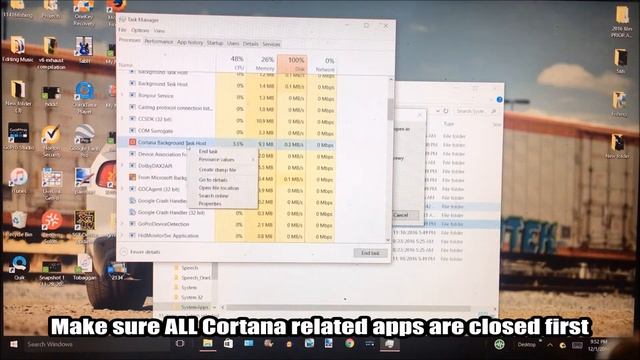Click the Search Windows taskbar box
This screenshot has width=640, height=360.
click(x=97, y=344)
